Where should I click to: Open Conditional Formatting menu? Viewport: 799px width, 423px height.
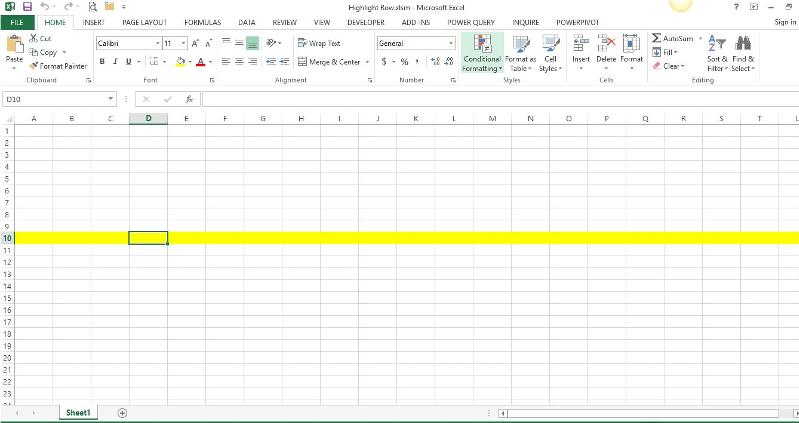482,53
